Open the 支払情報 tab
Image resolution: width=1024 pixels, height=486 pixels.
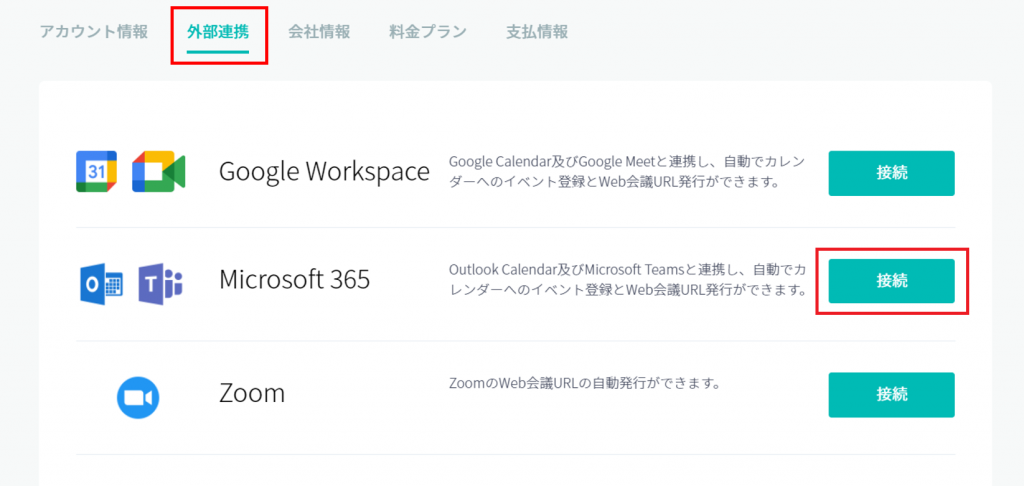tap(537, 31)
